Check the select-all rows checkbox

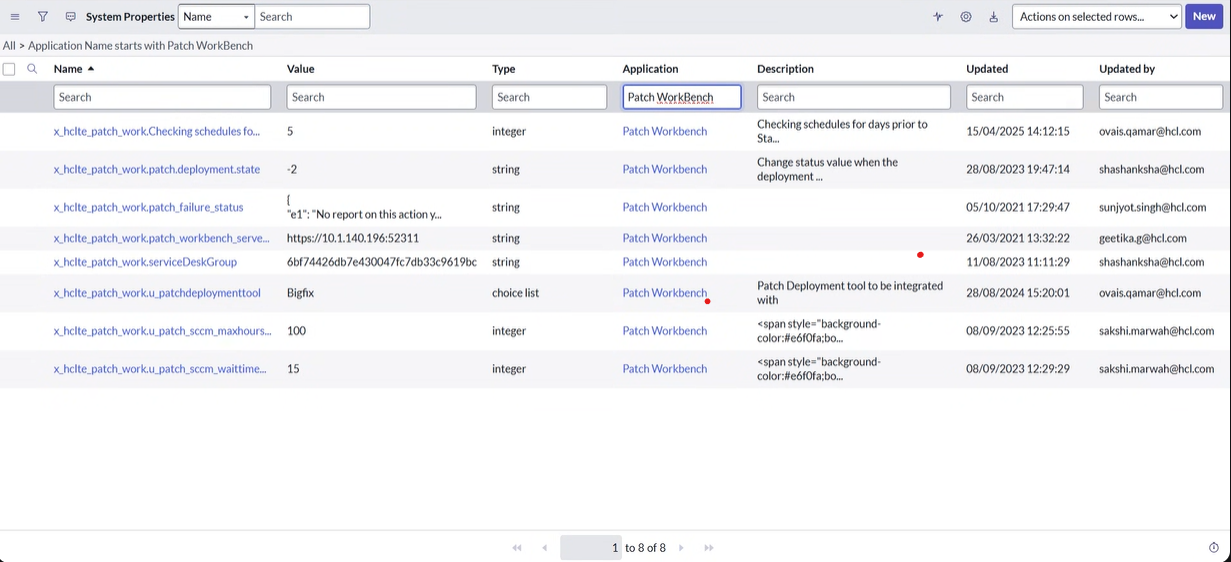coord(9,69)
